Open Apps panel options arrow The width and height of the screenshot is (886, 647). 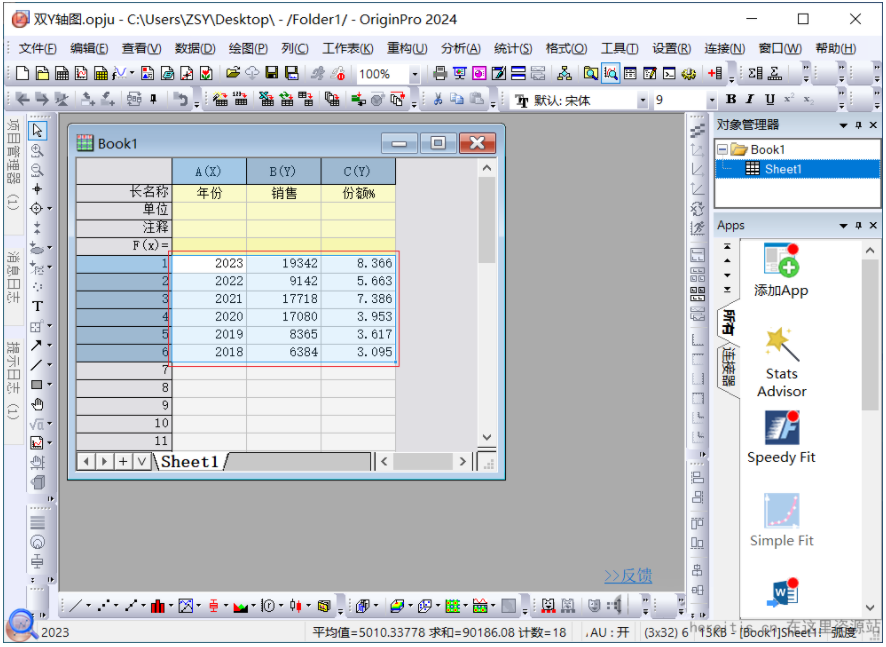[x=844, y=226]
